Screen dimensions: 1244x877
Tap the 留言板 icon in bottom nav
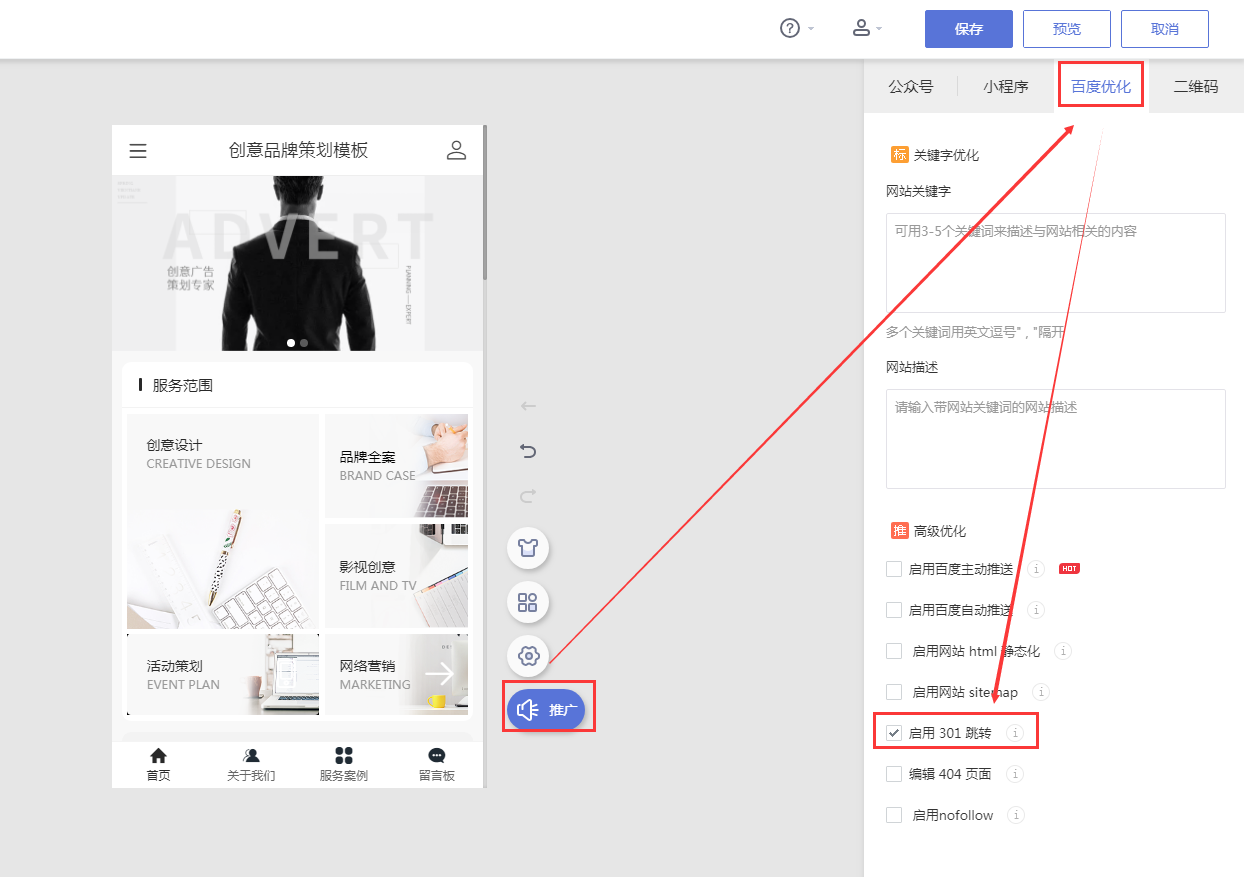[x=436, y=756]
